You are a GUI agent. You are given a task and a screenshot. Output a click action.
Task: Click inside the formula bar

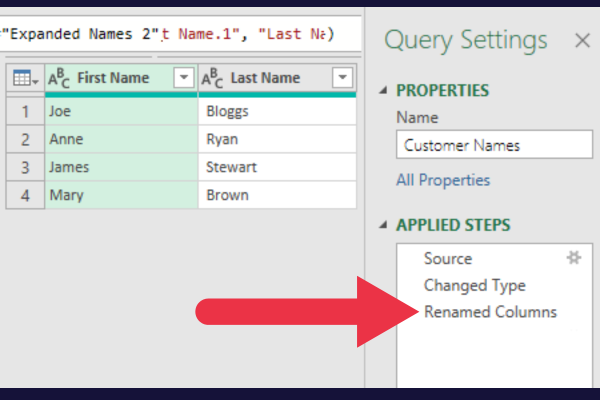[x=180, y=34]
